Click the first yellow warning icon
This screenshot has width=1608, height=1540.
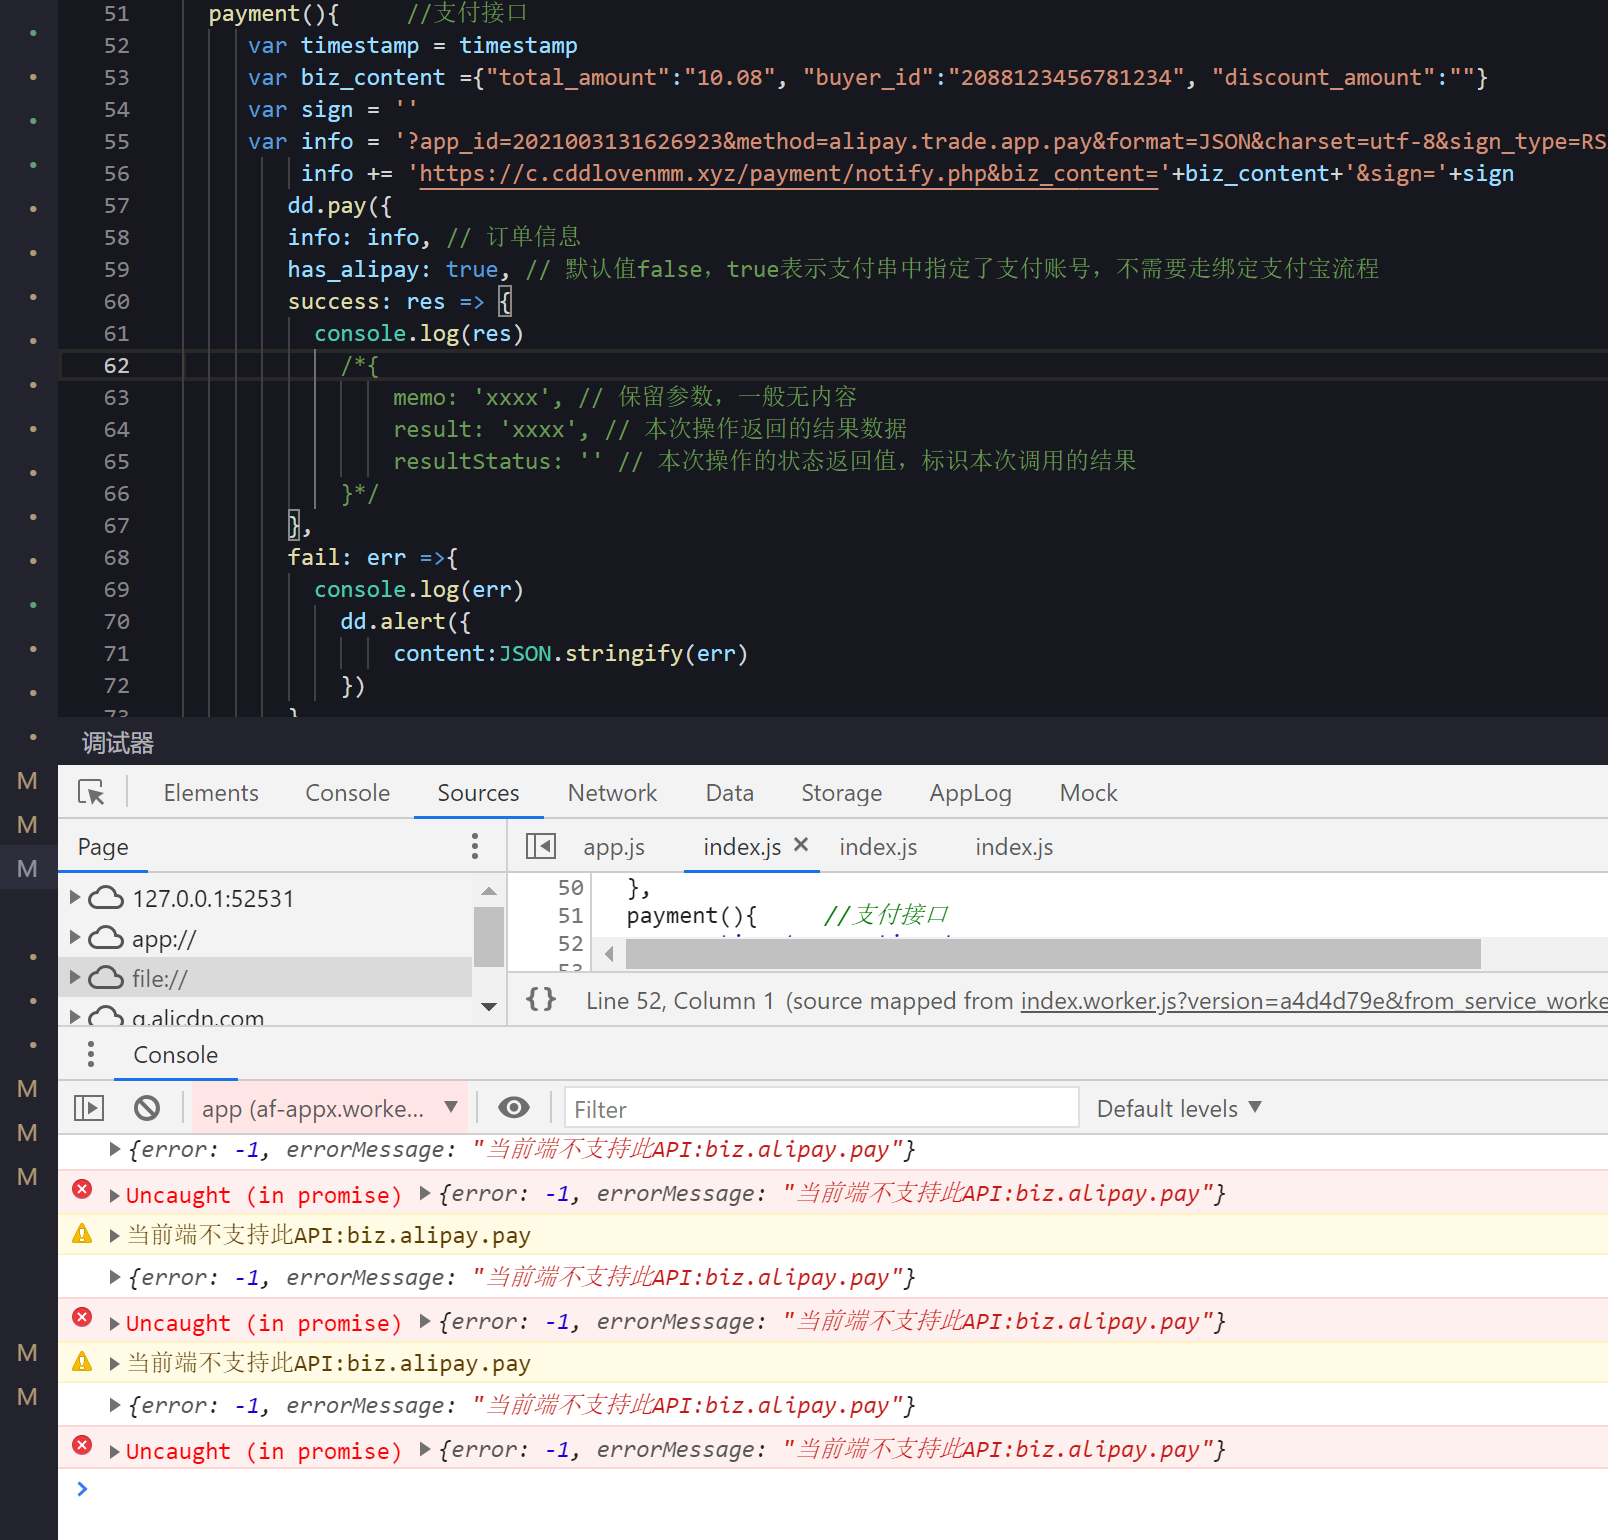pos(83,1234)
